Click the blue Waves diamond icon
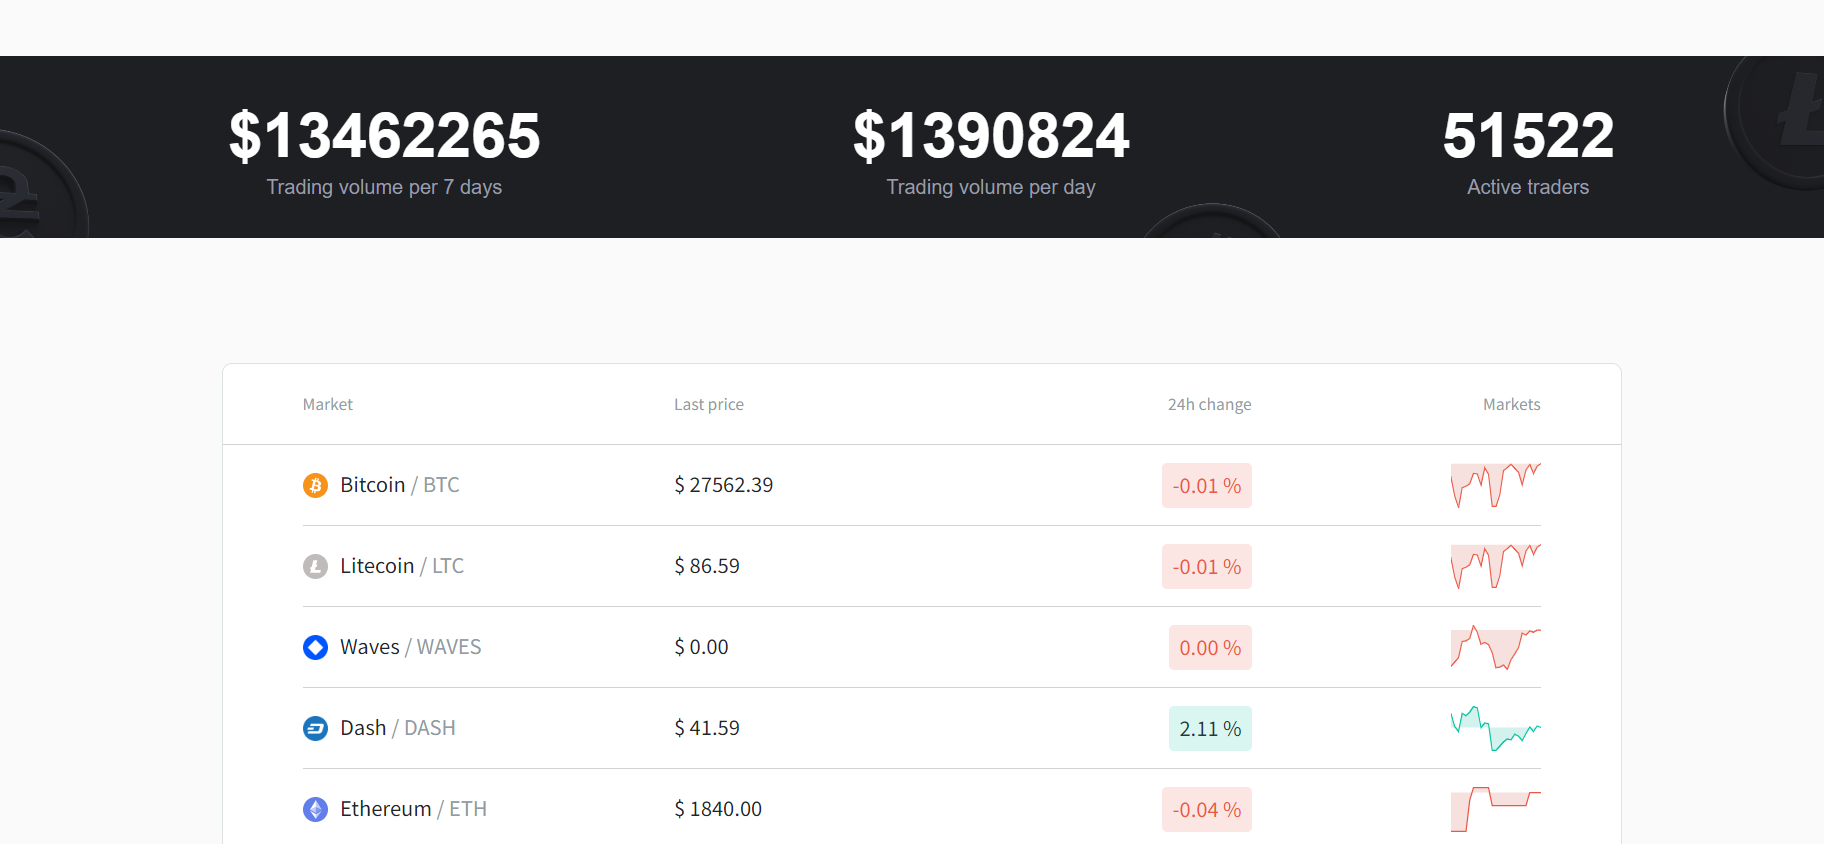1824x844 pixels. [x=315, y=648]
